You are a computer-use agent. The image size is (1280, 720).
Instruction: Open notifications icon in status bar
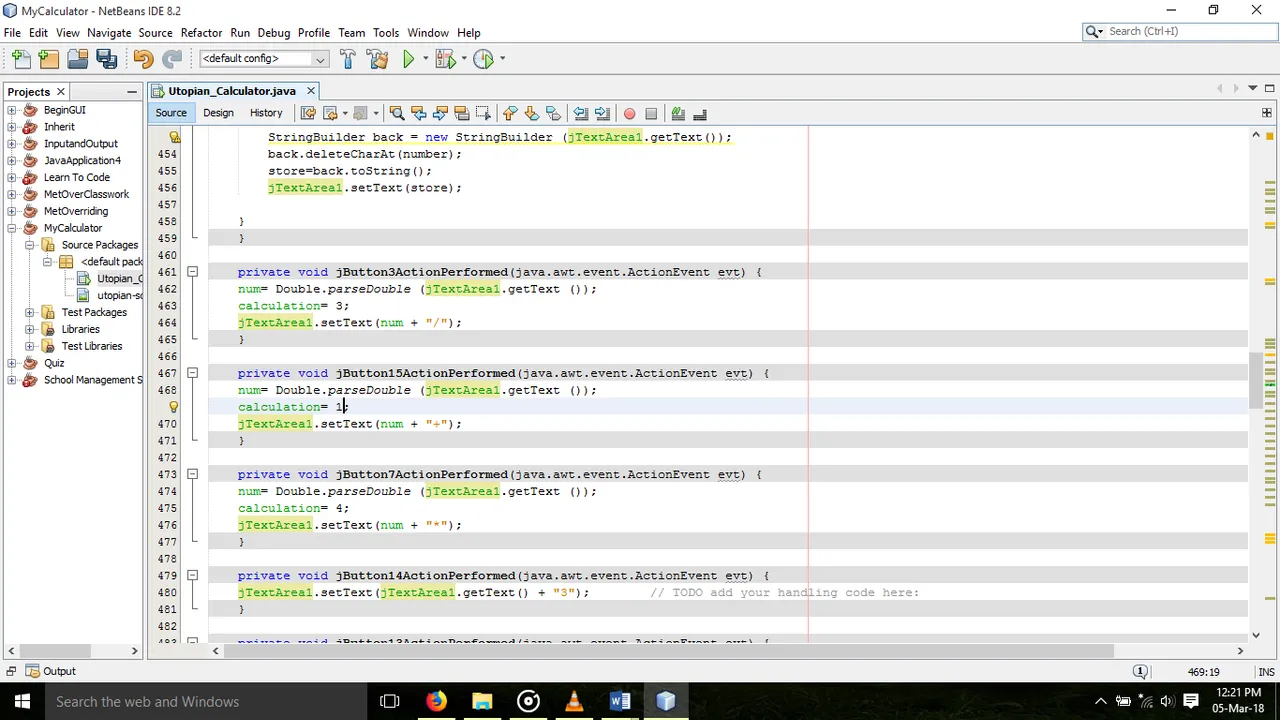pos(1140,672)
